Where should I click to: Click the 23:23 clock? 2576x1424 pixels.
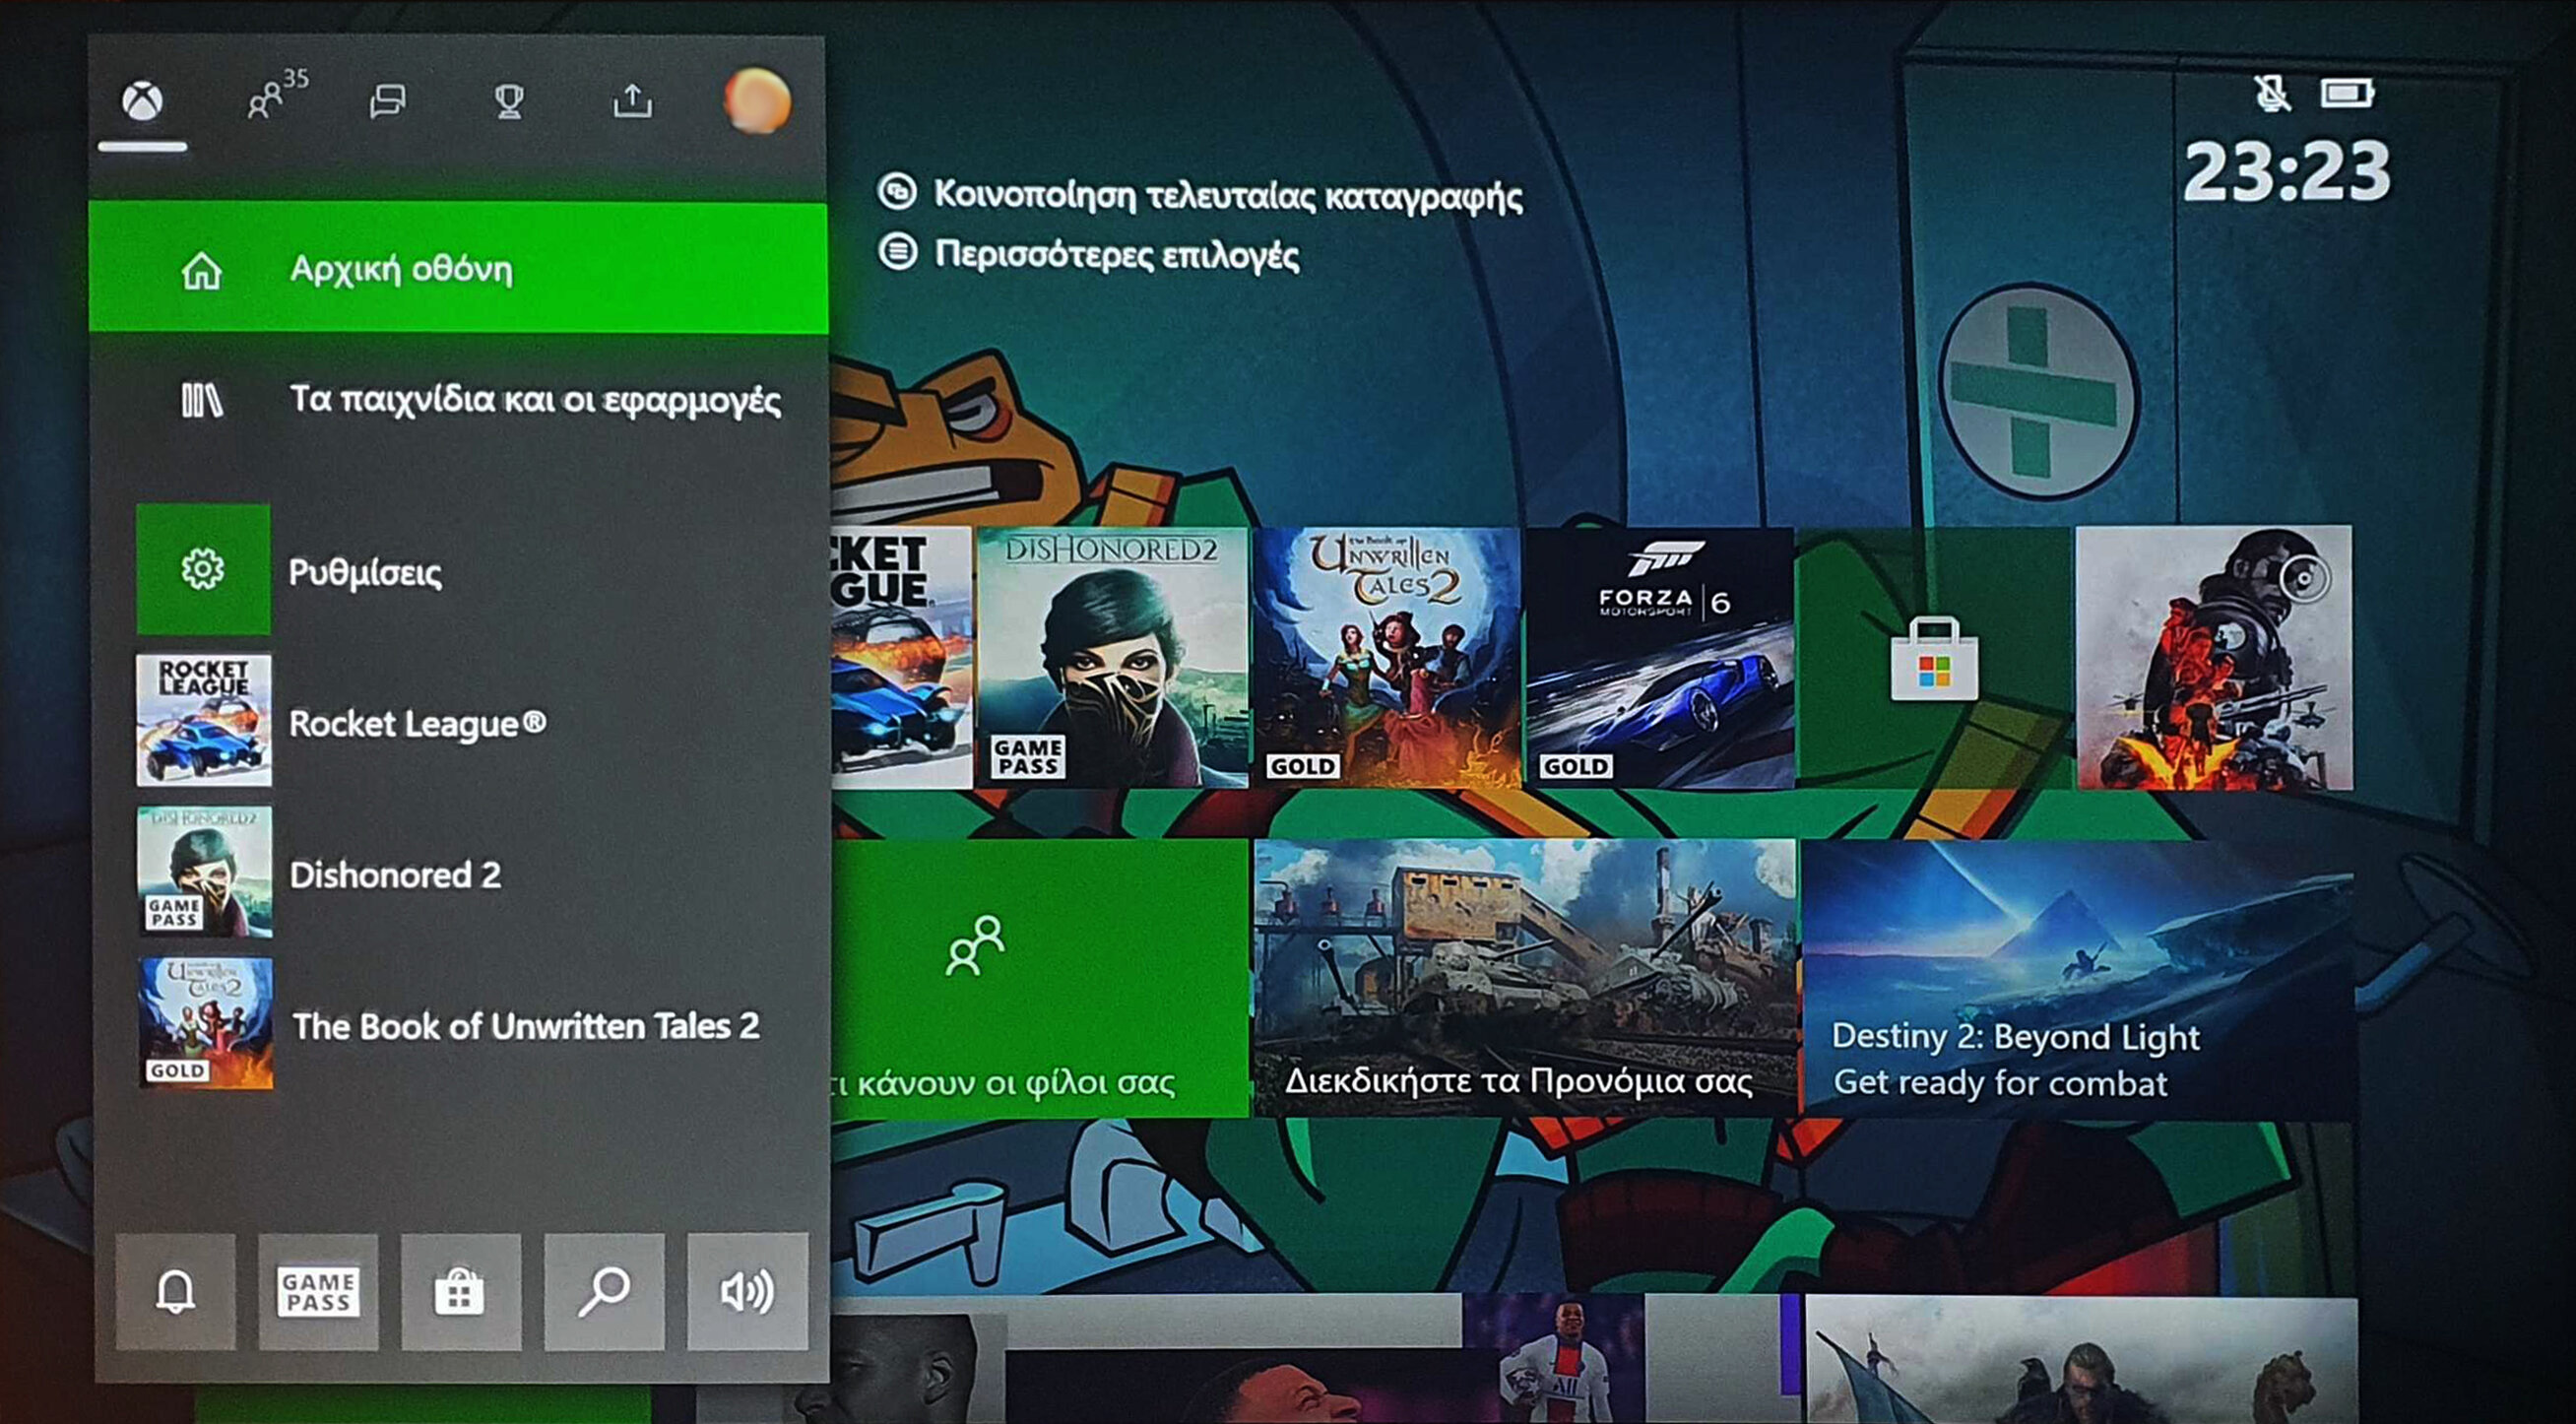tap(2287, 170)
